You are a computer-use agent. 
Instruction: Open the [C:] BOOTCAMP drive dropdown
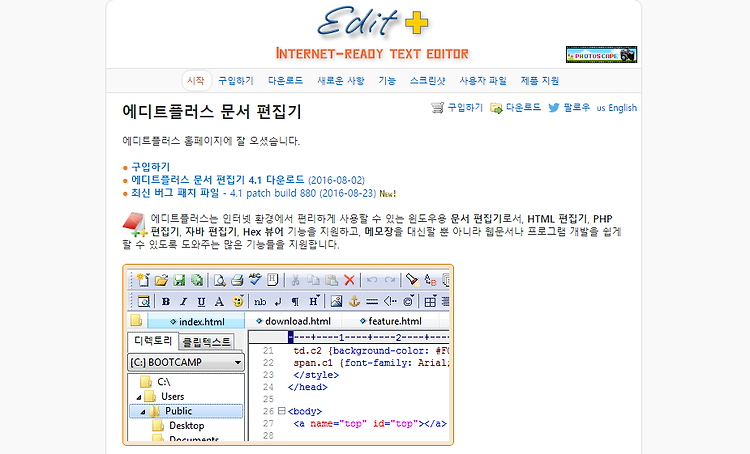[x=186, y=362]
